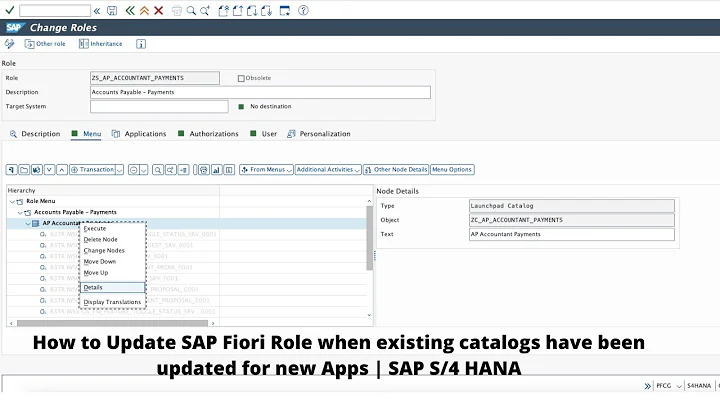Click the Inheritance button
720x404 pixels.
coord(101,44)
